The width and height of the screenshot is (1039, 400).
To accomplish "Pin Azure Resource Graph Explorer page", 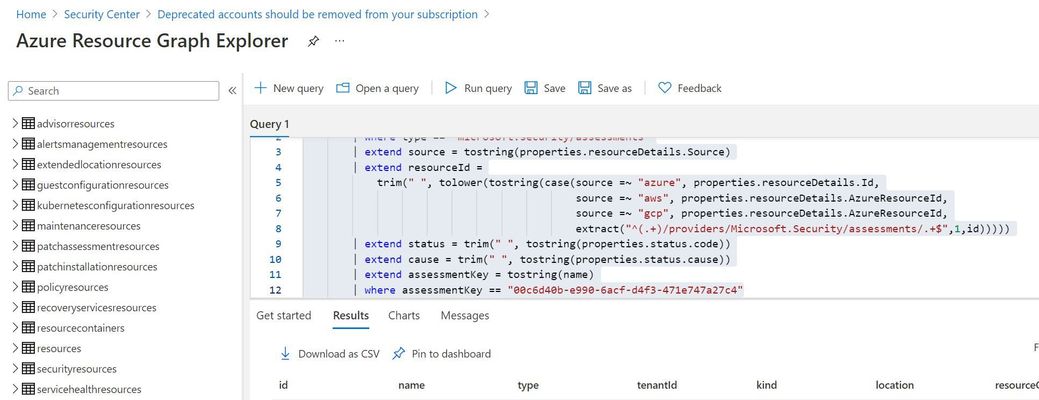I will click(x=313, y=41).
